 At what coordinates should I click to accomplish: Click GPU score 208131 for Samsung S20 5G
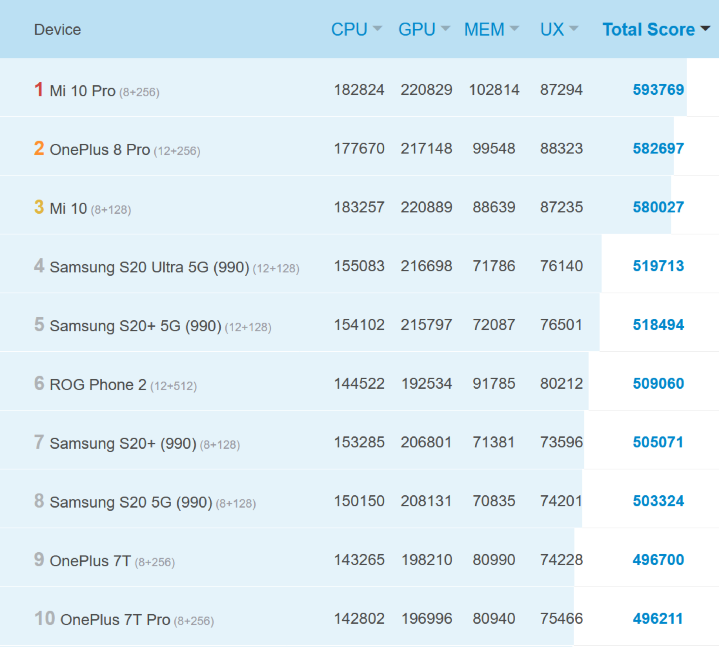[426, 501]
